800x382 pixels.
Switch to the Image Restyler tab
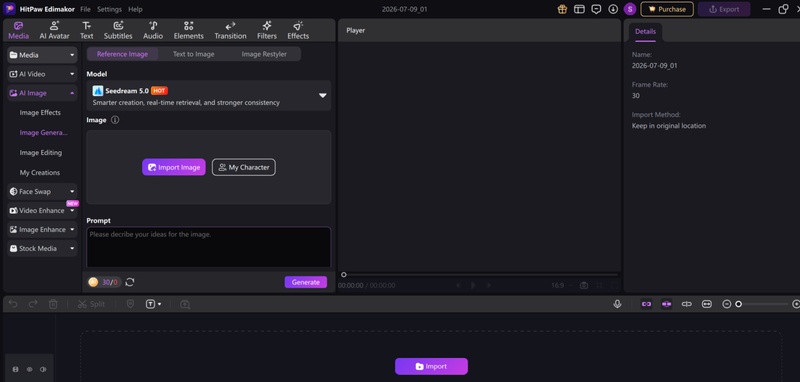pos(264,54)
